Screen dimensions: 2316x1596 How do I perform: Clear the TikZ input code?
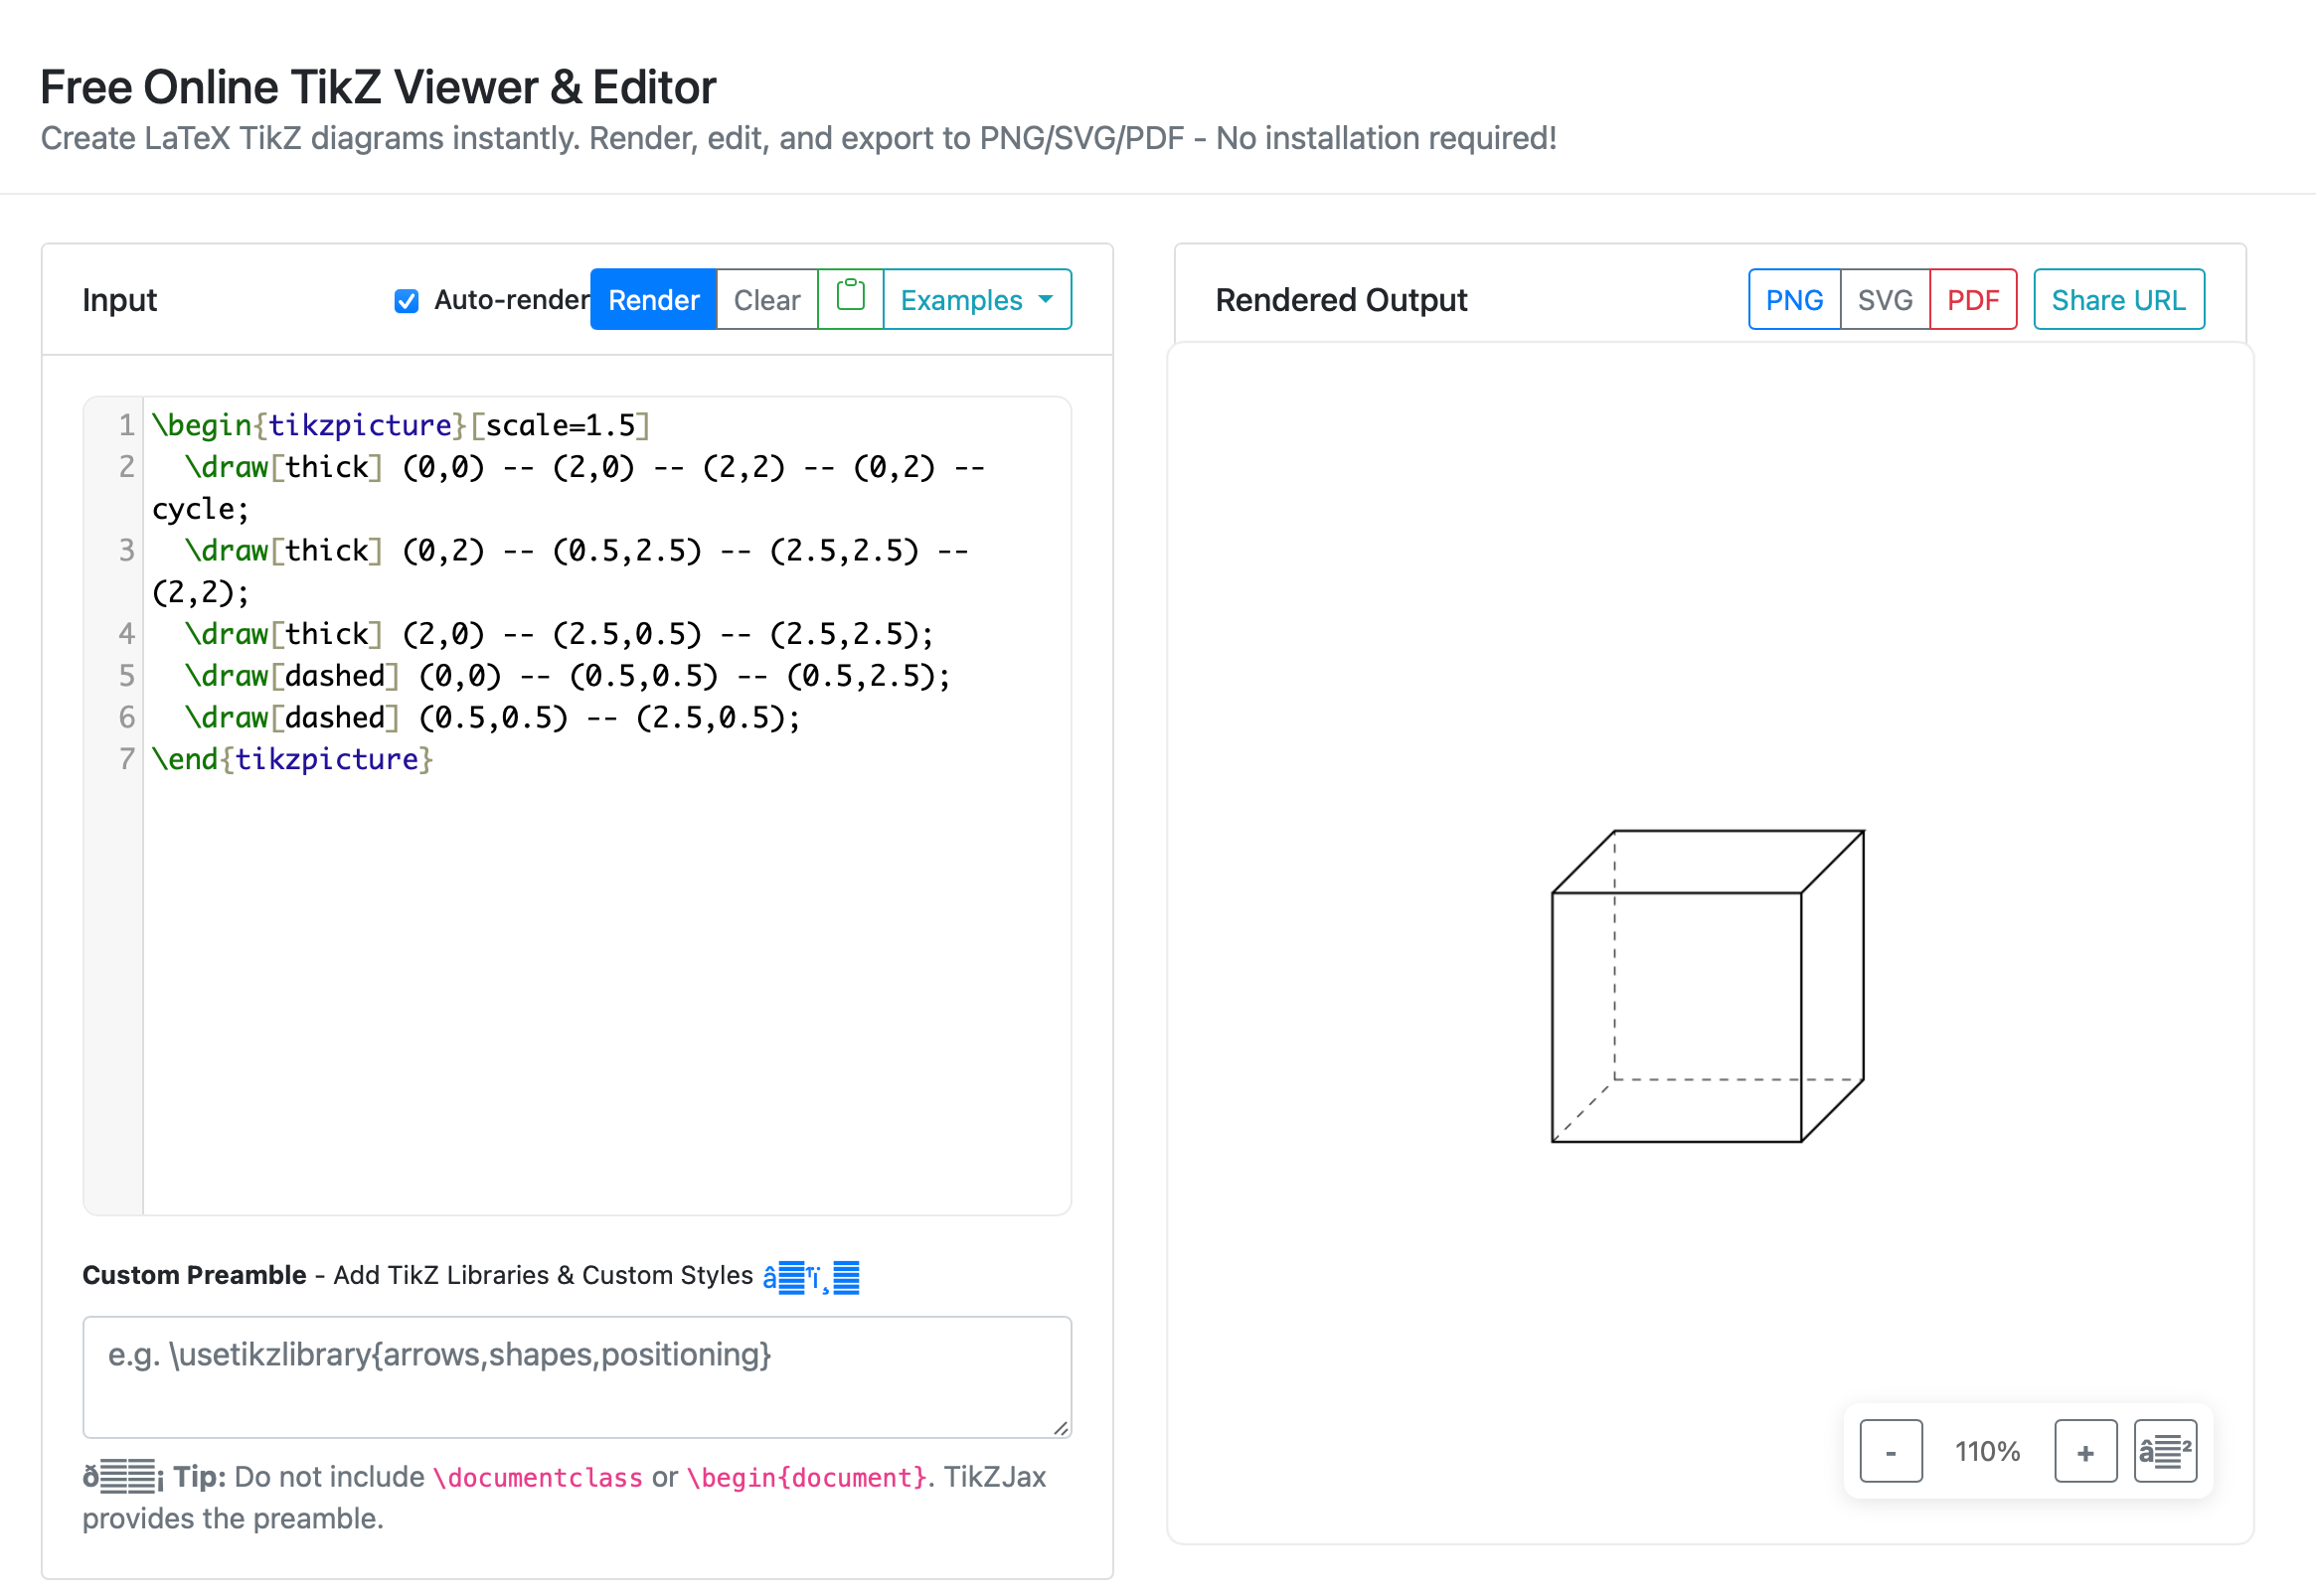pyautogui.click(x=766, y=299)
